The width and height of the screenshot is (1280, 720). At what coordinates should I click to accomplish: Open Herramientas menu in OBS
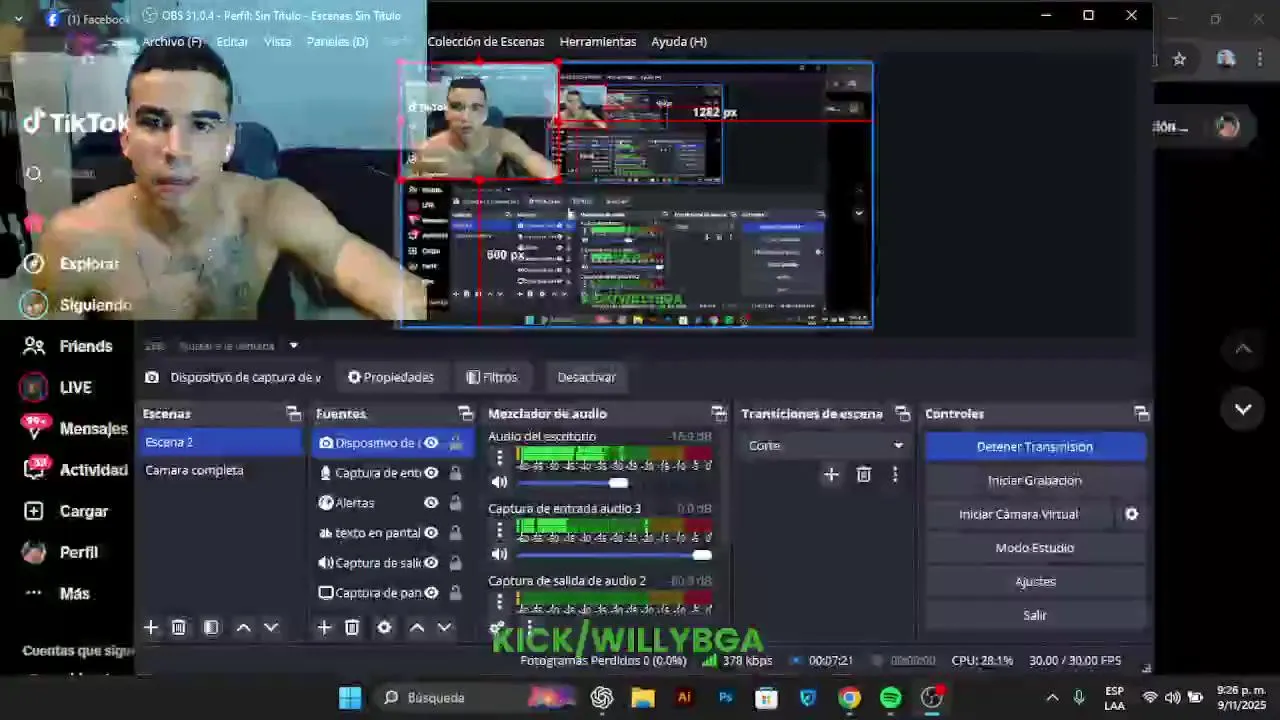598,41
